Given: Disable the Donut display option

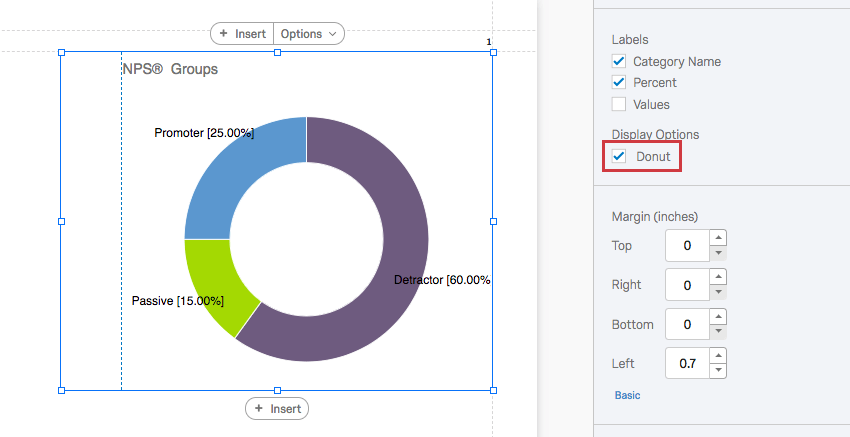Looking at the screenshot, I should point(619,156).
